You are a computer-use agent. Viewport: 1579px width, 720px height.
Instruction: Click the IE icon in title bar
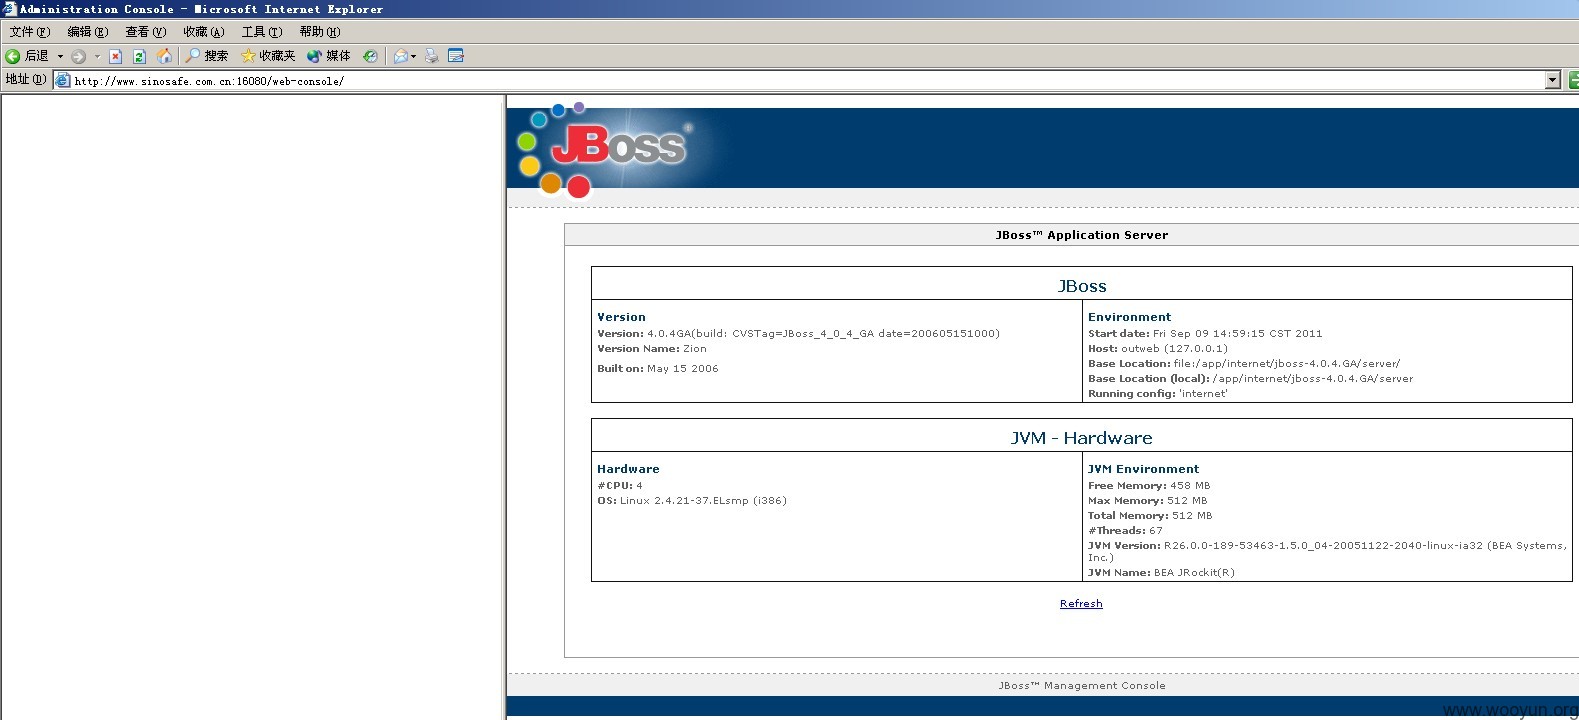click(9, 9)
